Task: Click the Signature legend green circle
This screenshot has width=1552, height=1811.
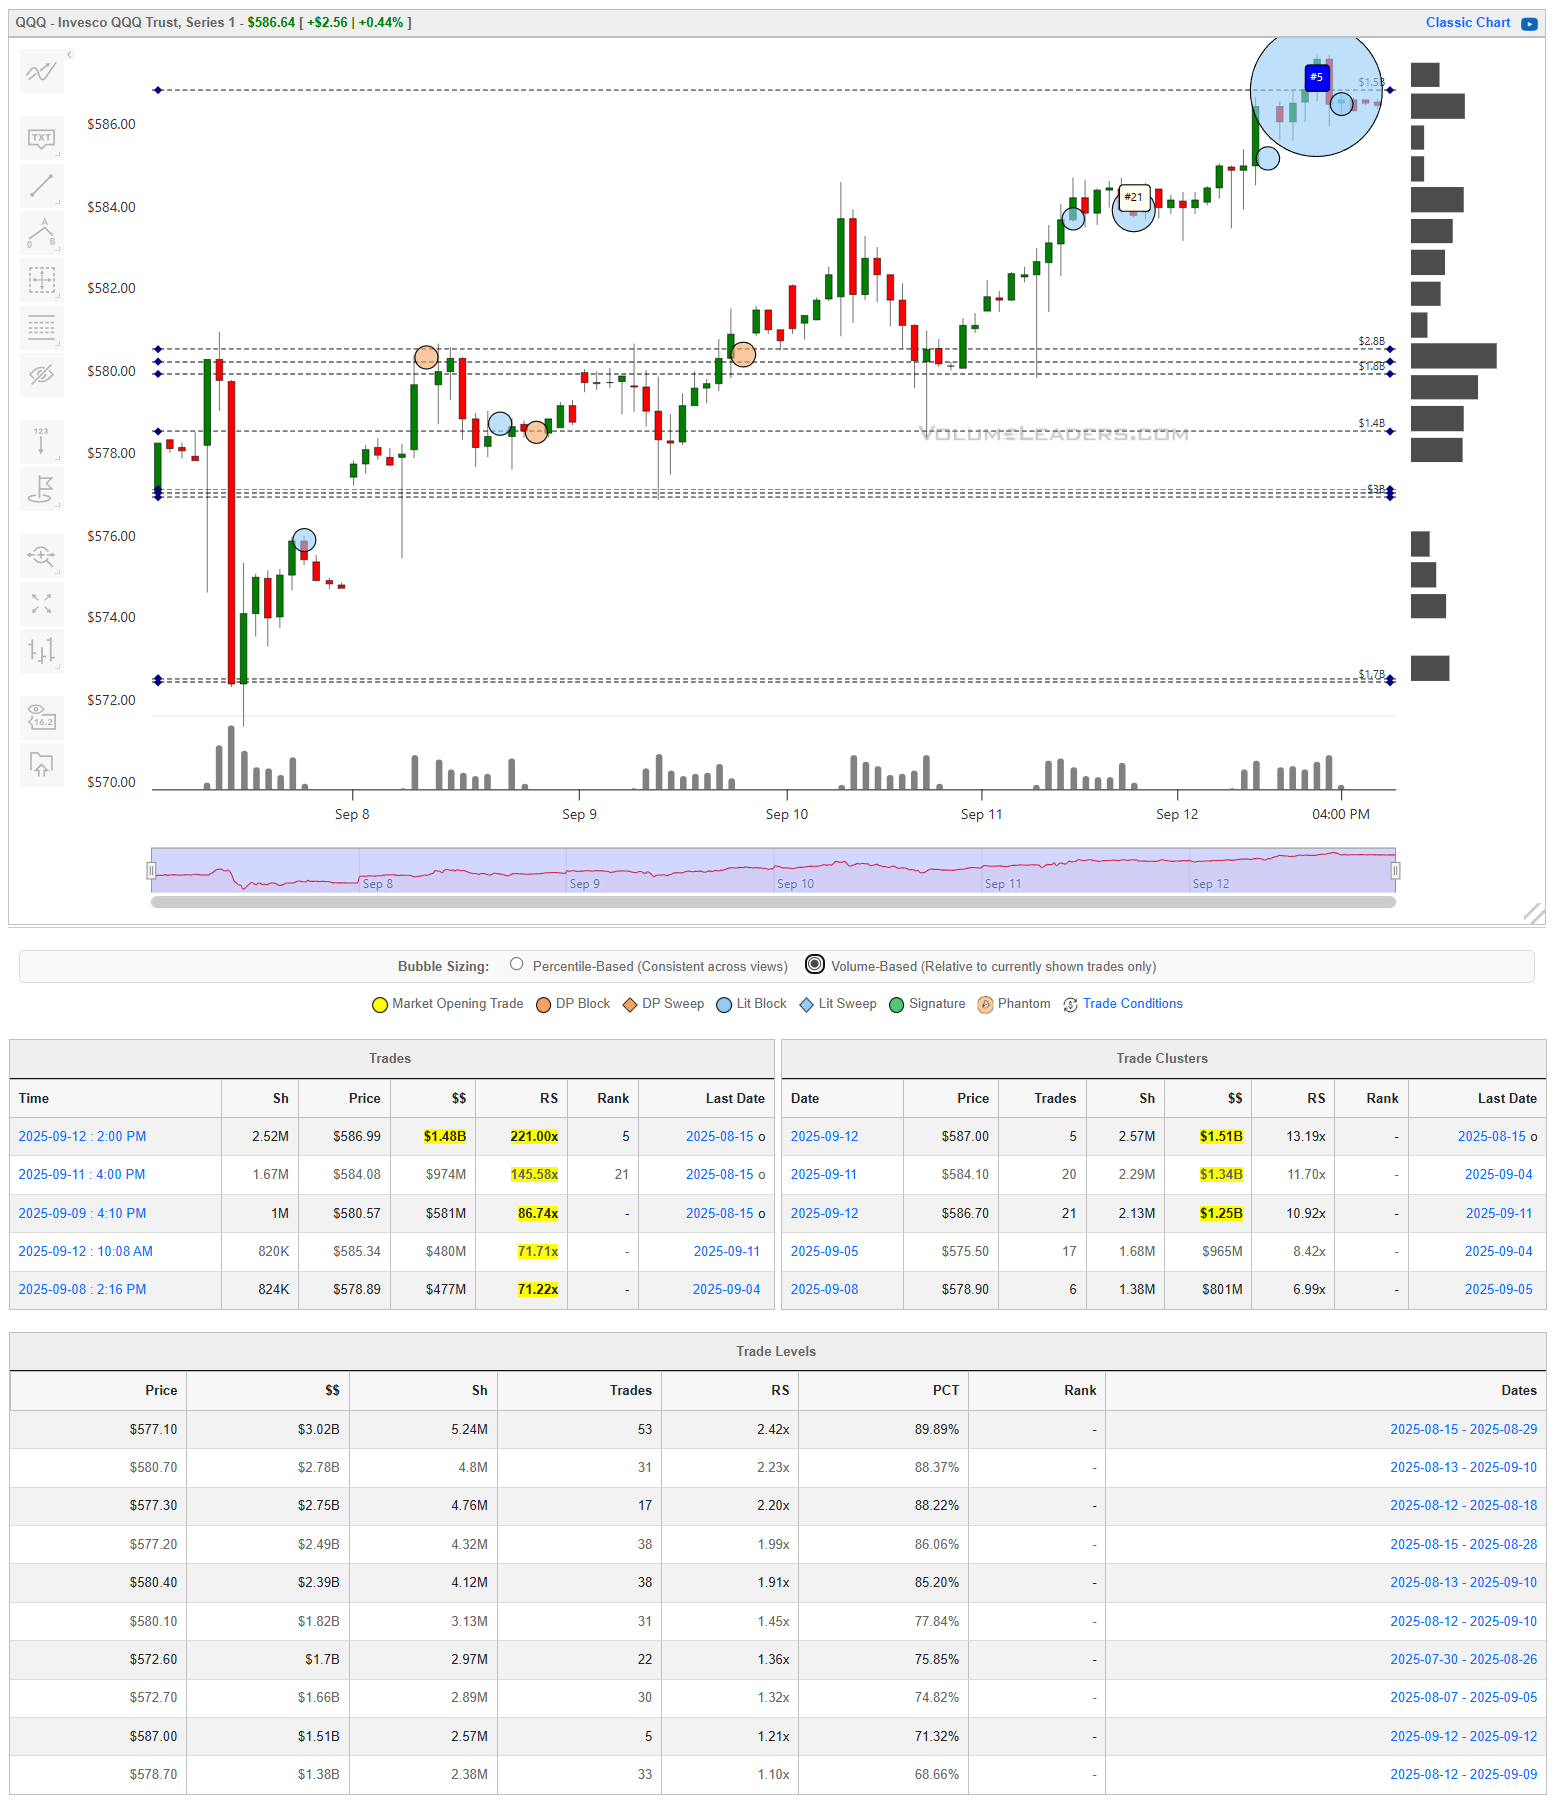Action: coord(897,1005)
